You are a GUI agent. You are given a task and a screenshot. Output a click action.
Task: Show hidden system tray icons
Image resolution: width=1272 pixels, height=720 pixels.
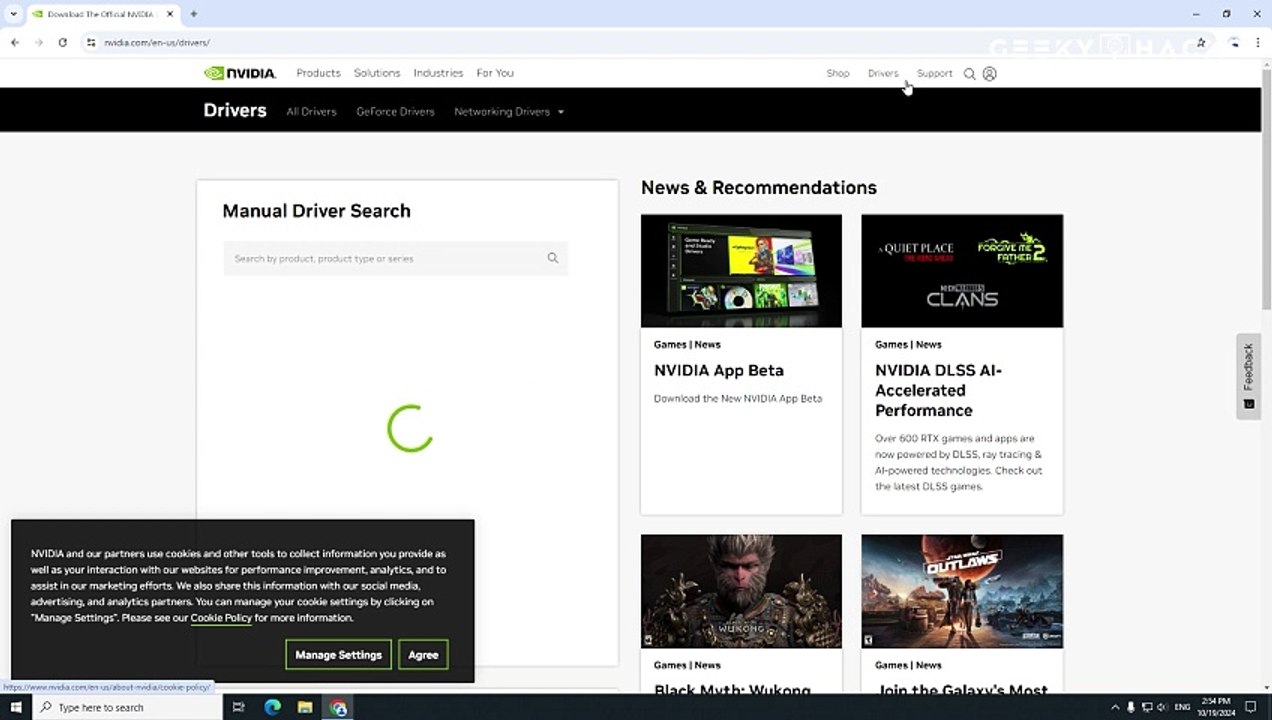(x=1116, y=707)
